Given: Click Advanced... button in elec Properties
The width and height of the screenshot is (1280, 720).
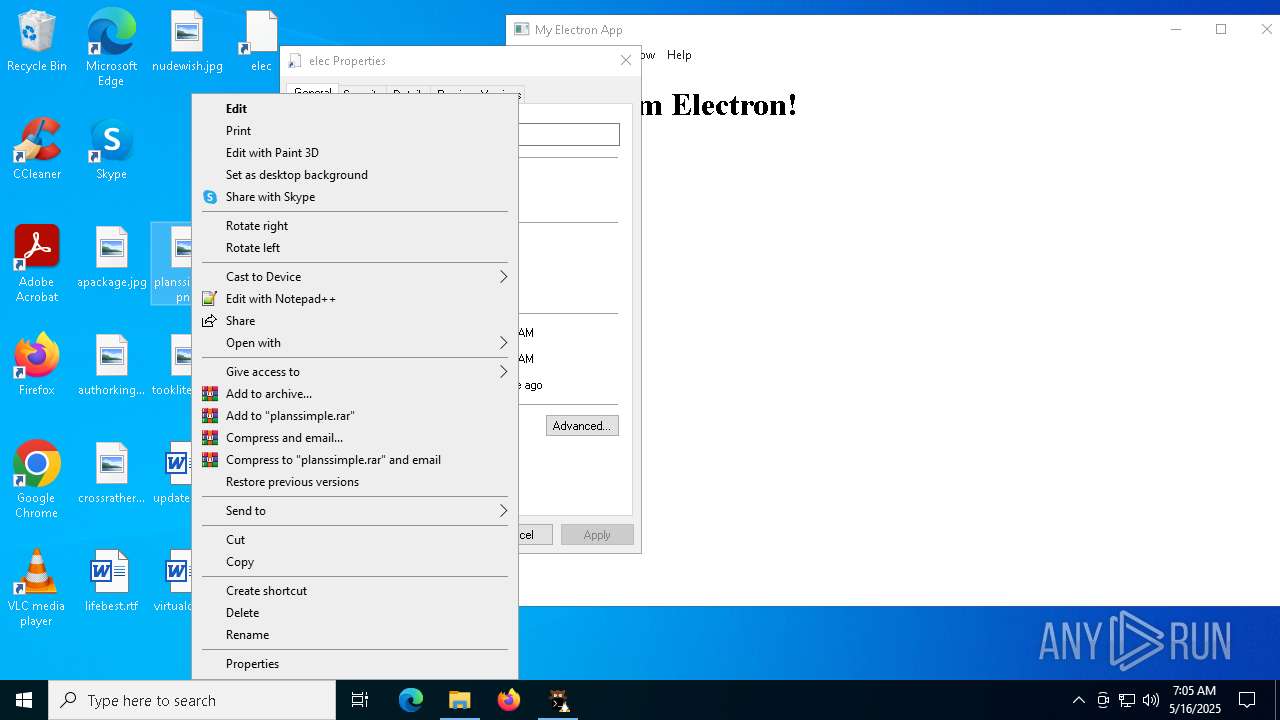Looking at the screenshot, I should pyautogui.click(x=582, y=426).
